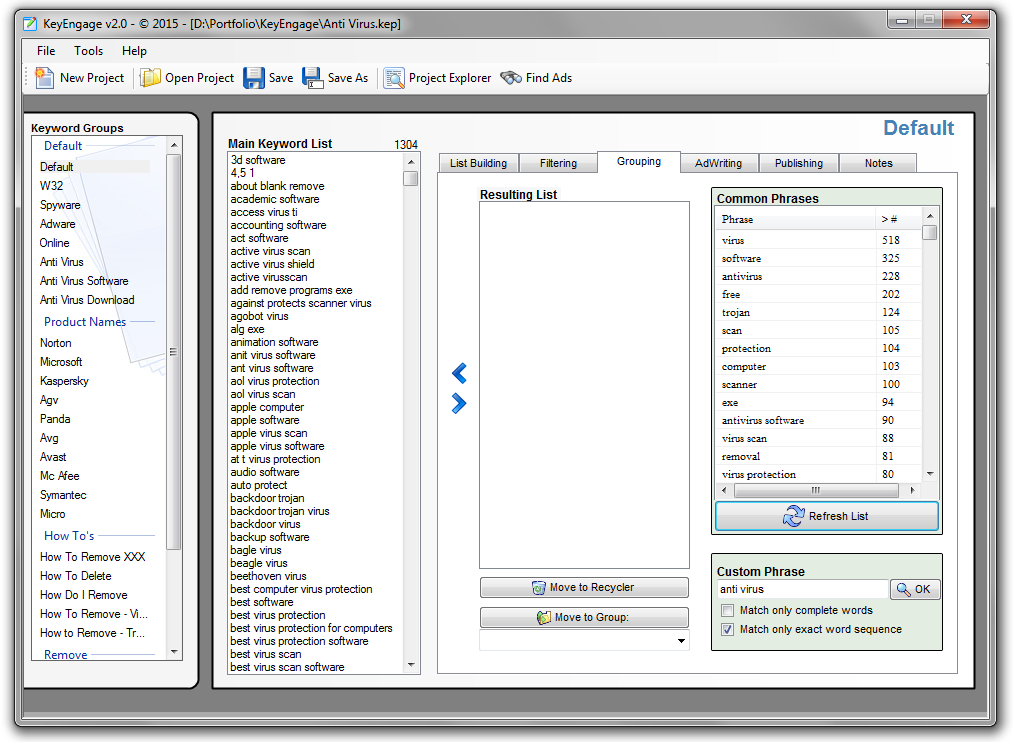Click the Common Phrases horizontal scrollbar

[x=815, y=491]
